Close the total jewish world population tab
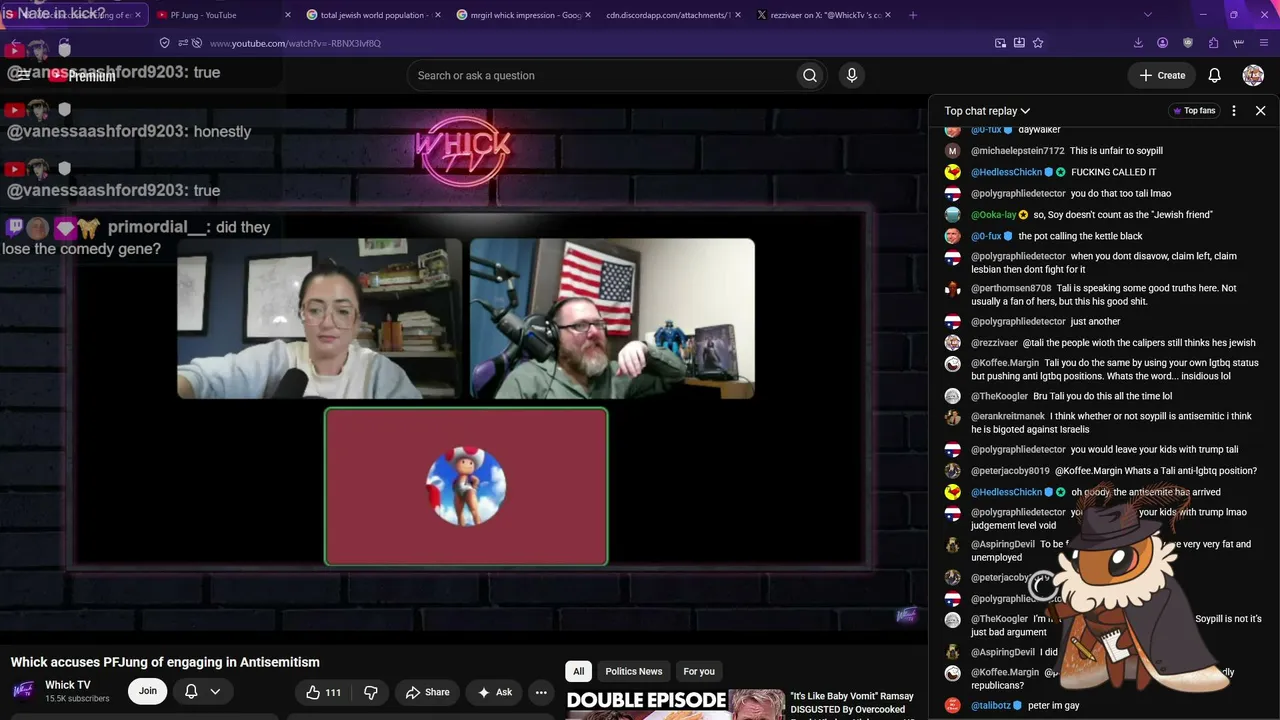Screen dimensions: 1280x720 (x=437, y=15)
